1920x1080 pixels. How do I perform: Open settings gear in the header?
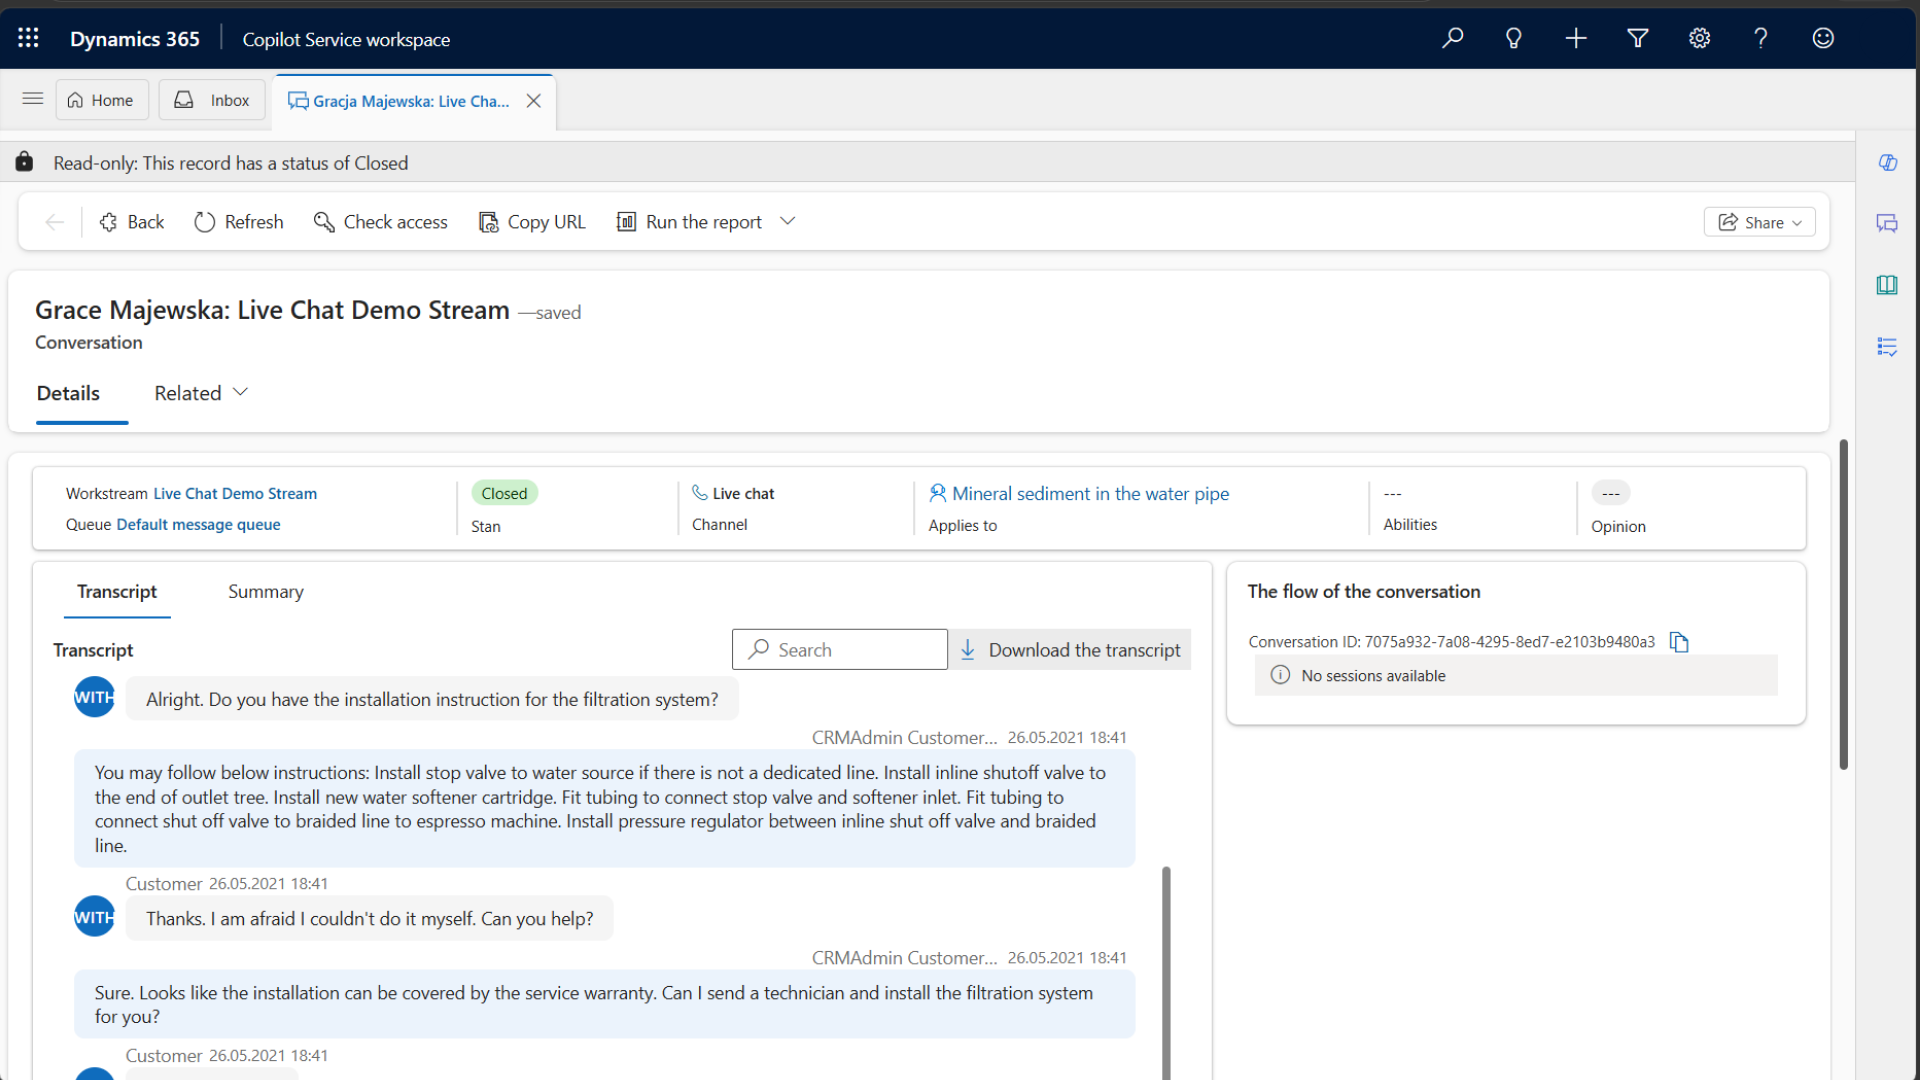(1700, 38)
